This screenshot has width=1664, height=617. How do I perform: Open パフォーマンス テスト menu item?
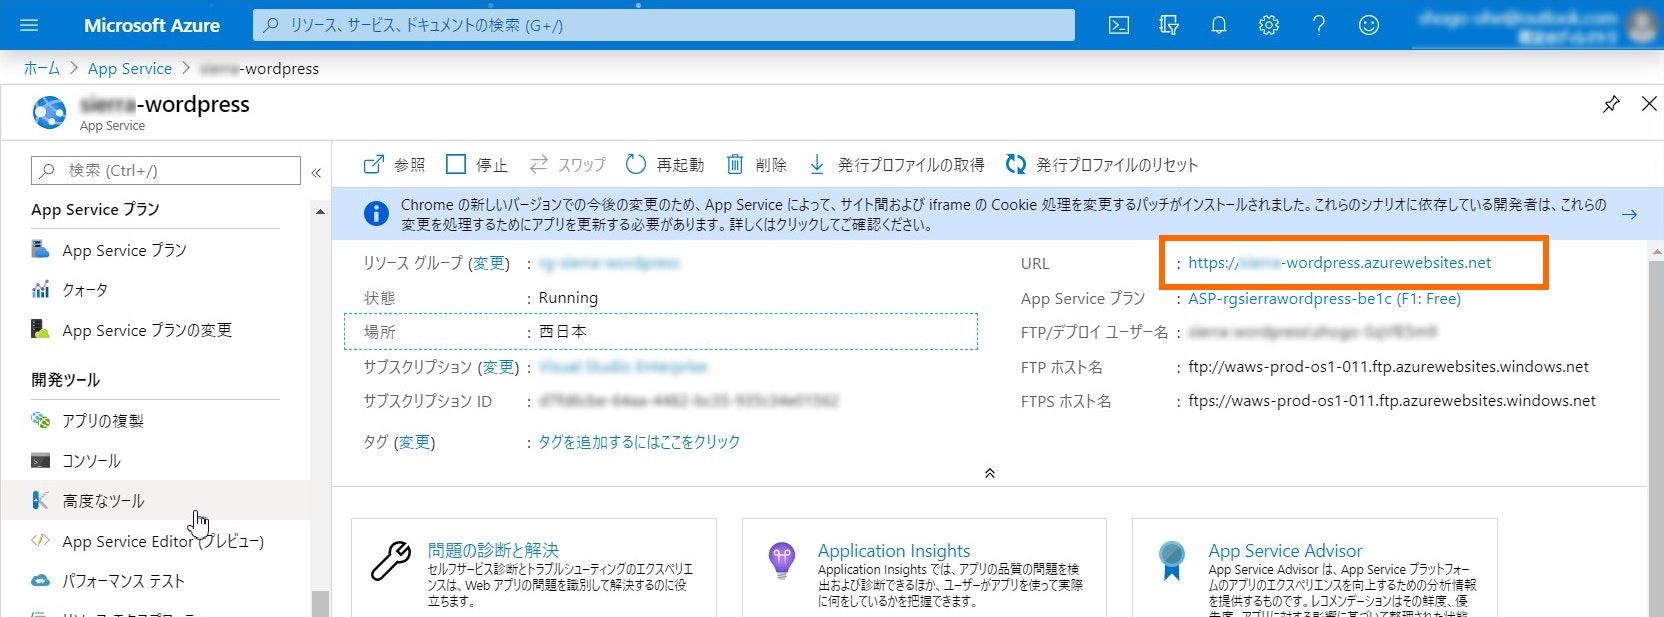pyautogui.click(x=108, y=581)
